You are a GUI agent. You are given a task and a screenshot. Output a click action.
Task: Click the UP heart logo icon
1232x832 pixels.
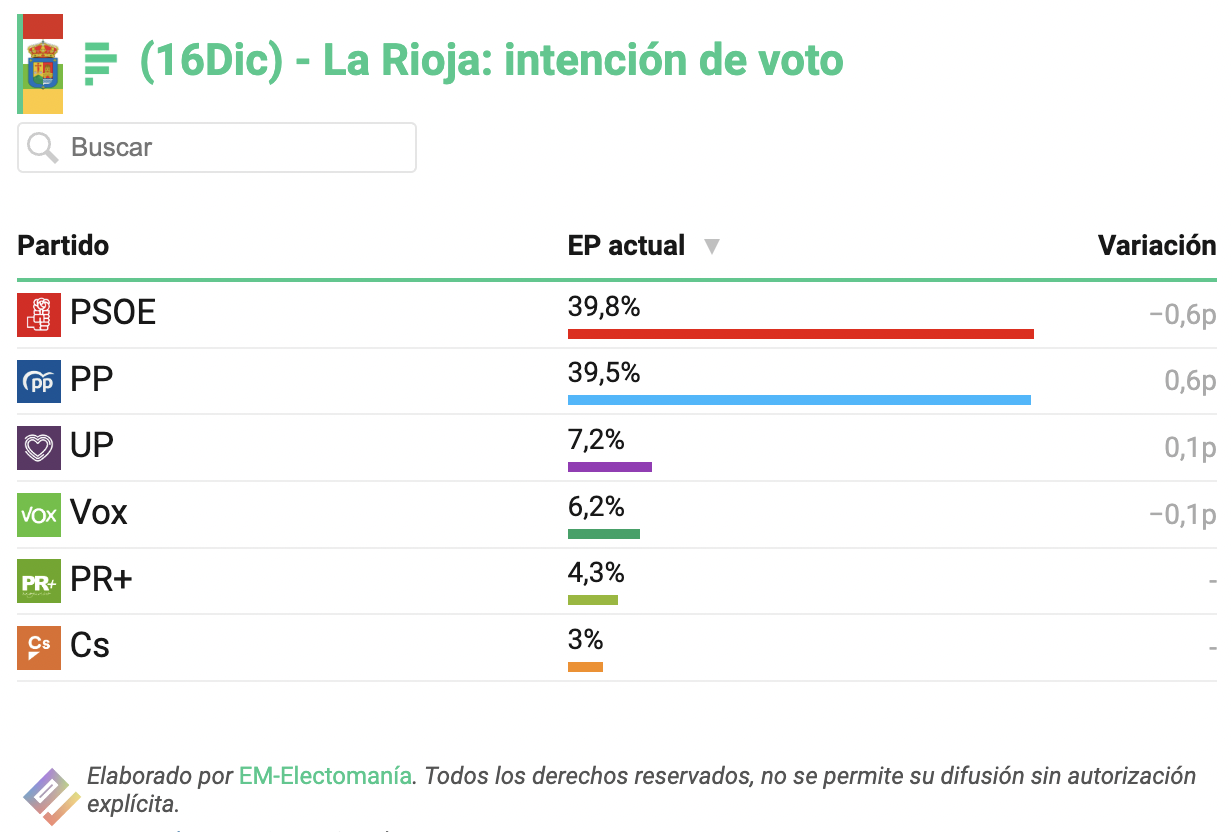(x=39, y=448)
